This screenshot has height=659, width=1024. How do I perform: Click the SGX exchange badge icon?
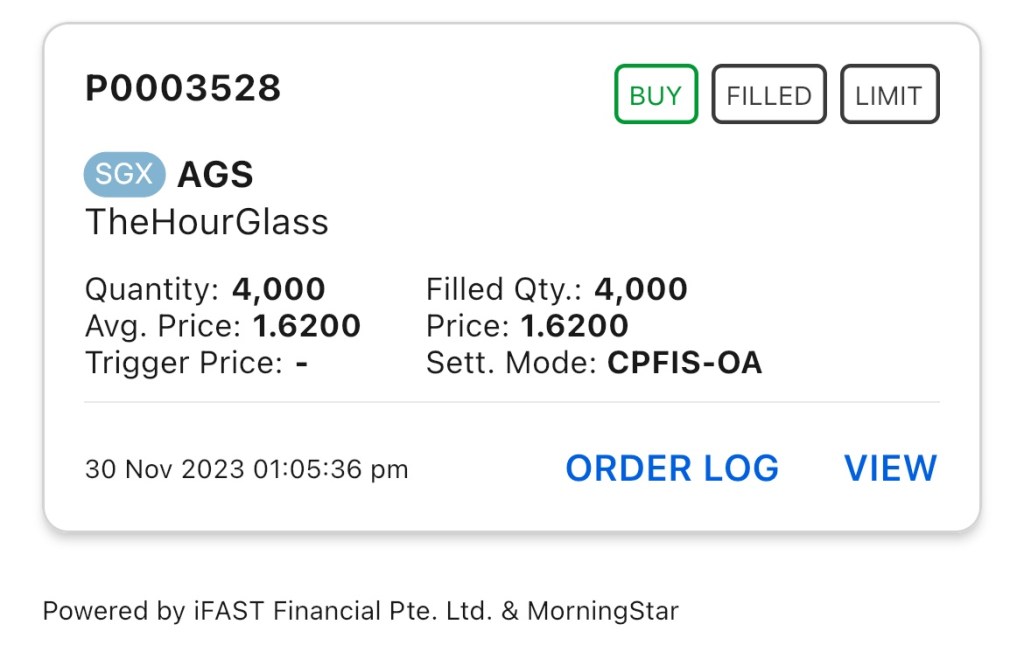(x=124, y=175)
